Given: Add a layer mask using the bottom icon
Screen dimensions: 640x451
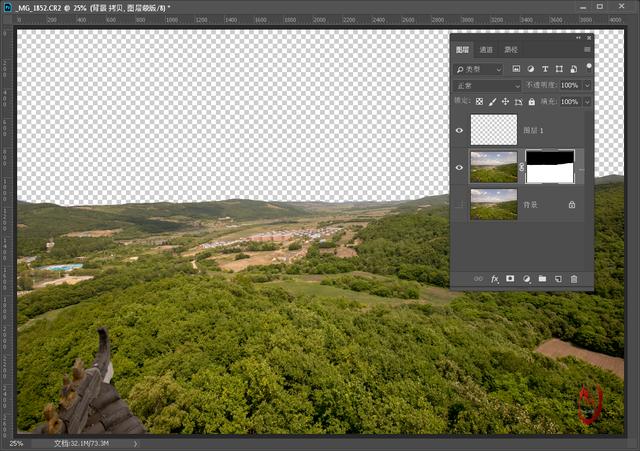Looking at the screenshot, I should tap(510, 279).
